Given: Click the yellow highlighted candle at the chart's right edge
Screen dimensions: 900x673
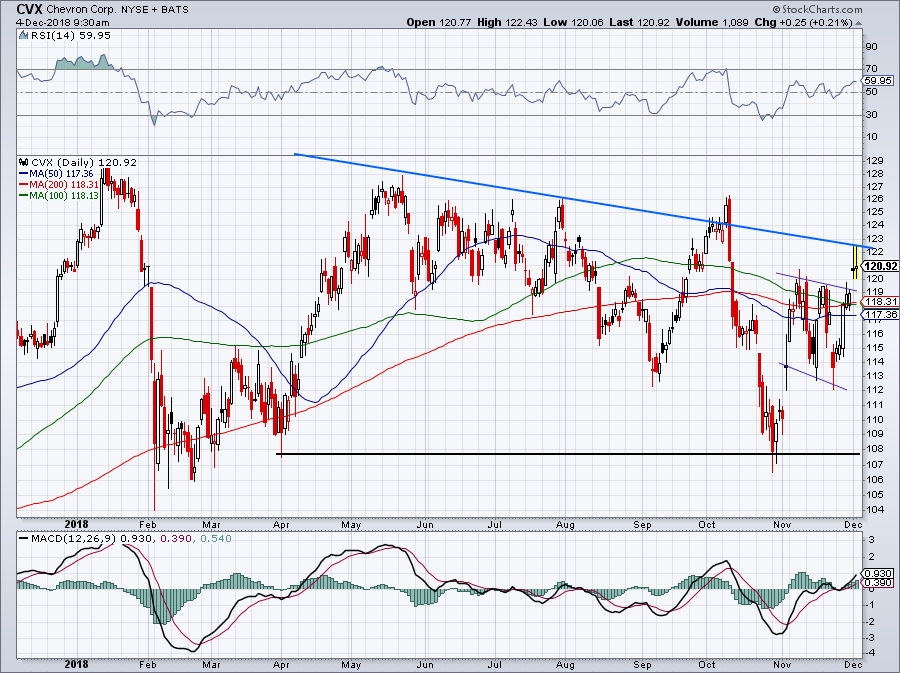Looking at the screenshot, I should (855, 262).
